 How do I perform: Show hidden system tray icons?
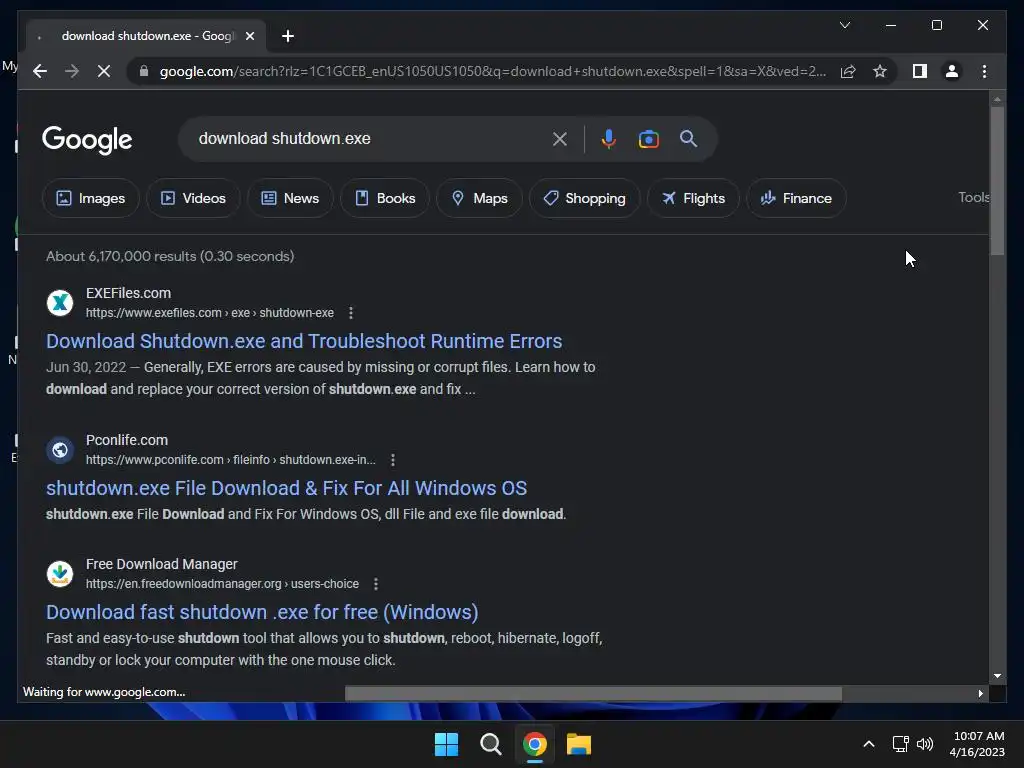click(869, 744)
